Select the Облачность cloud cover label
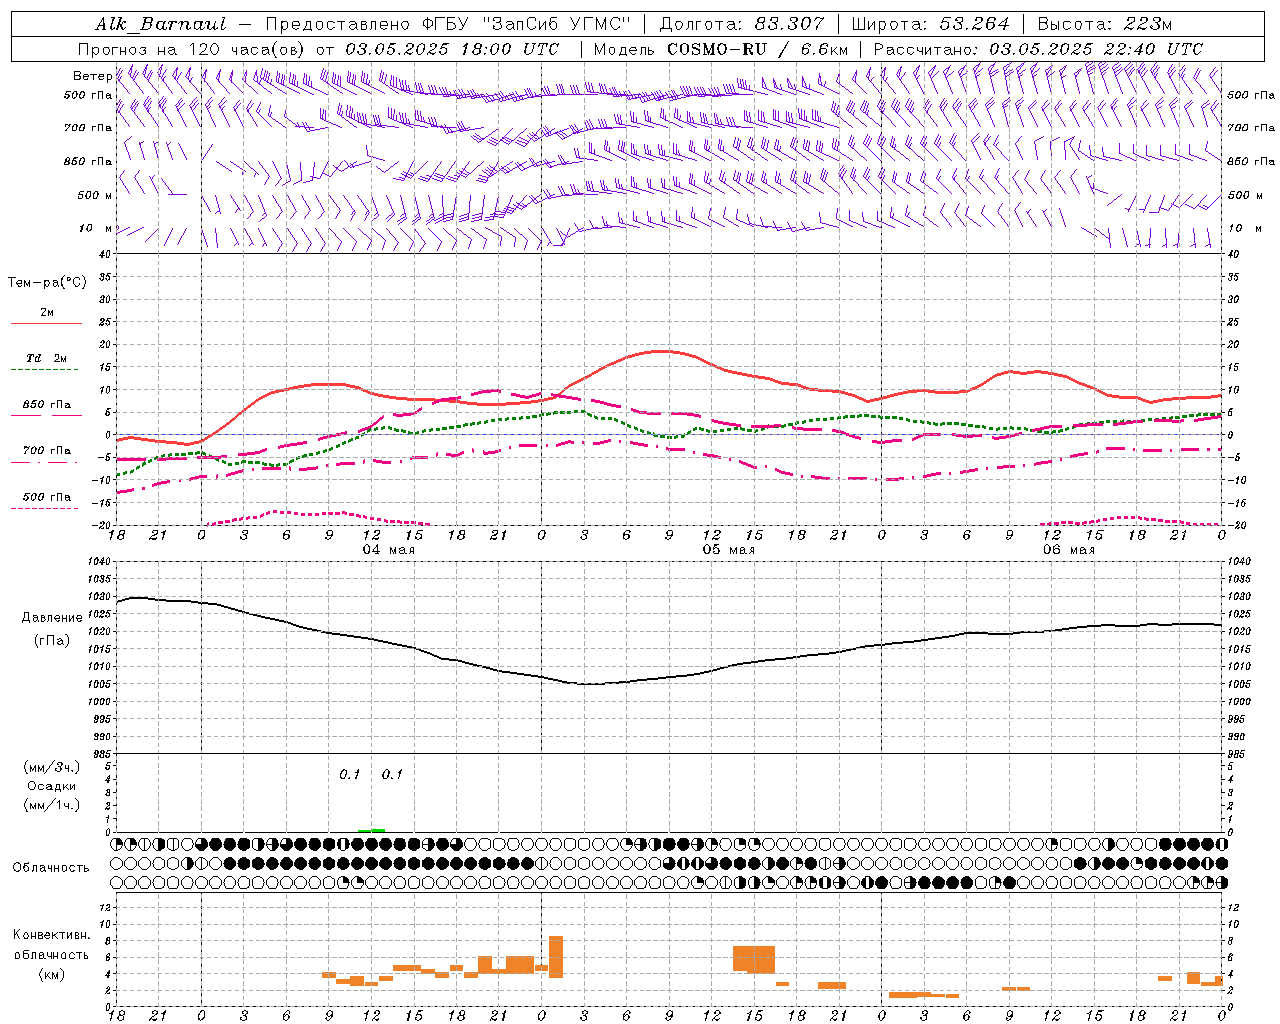 click(x=51, y=867)
